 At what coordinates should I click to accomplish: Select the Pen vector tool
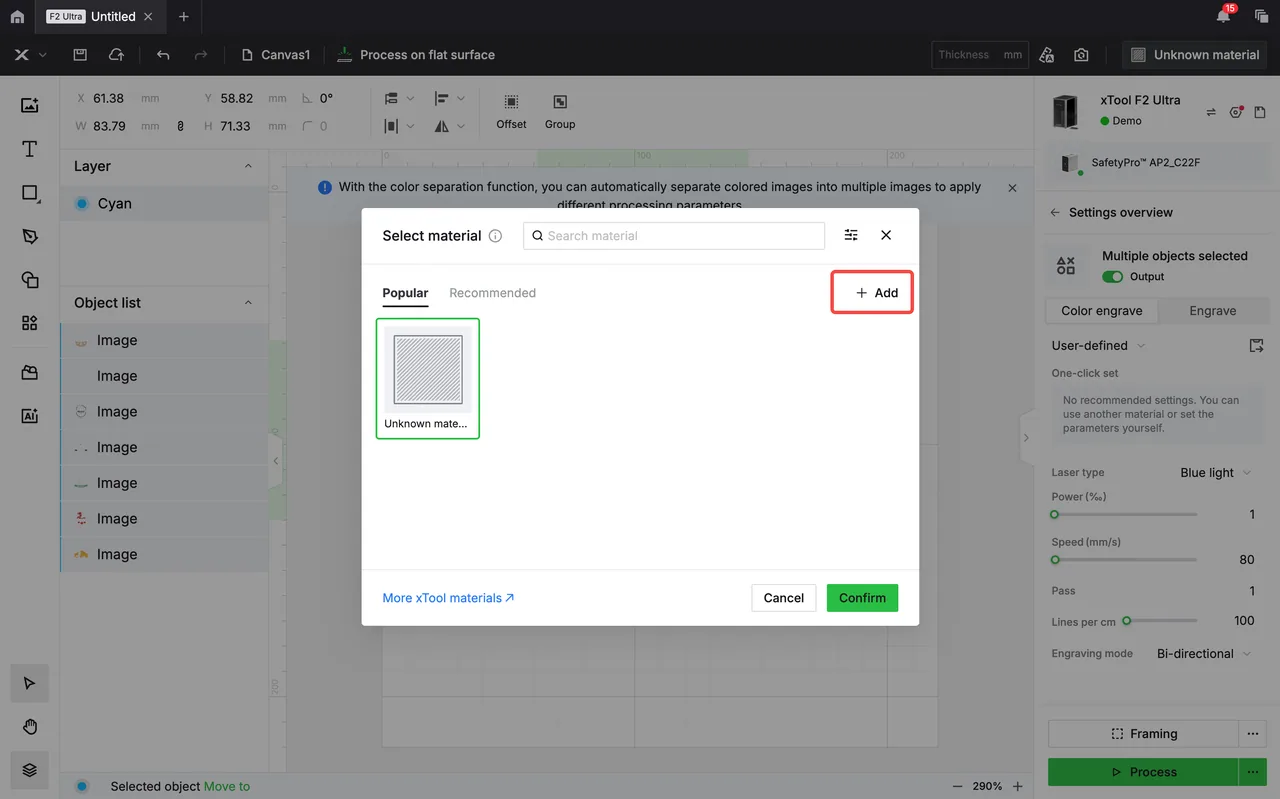point(30,236)
